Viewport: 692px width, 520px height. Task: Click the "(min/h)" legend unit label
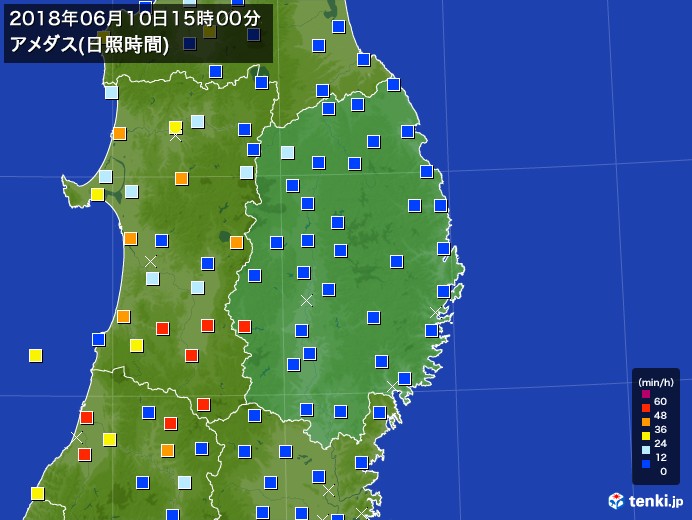click(x=656, y=382)
